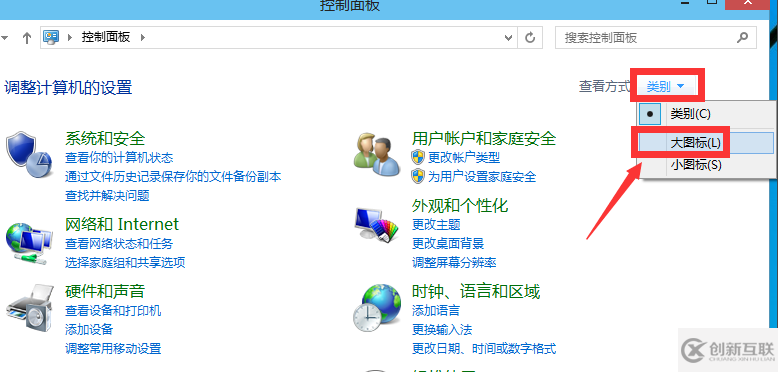Open 调整常用移动设置 link

point(113,348)
